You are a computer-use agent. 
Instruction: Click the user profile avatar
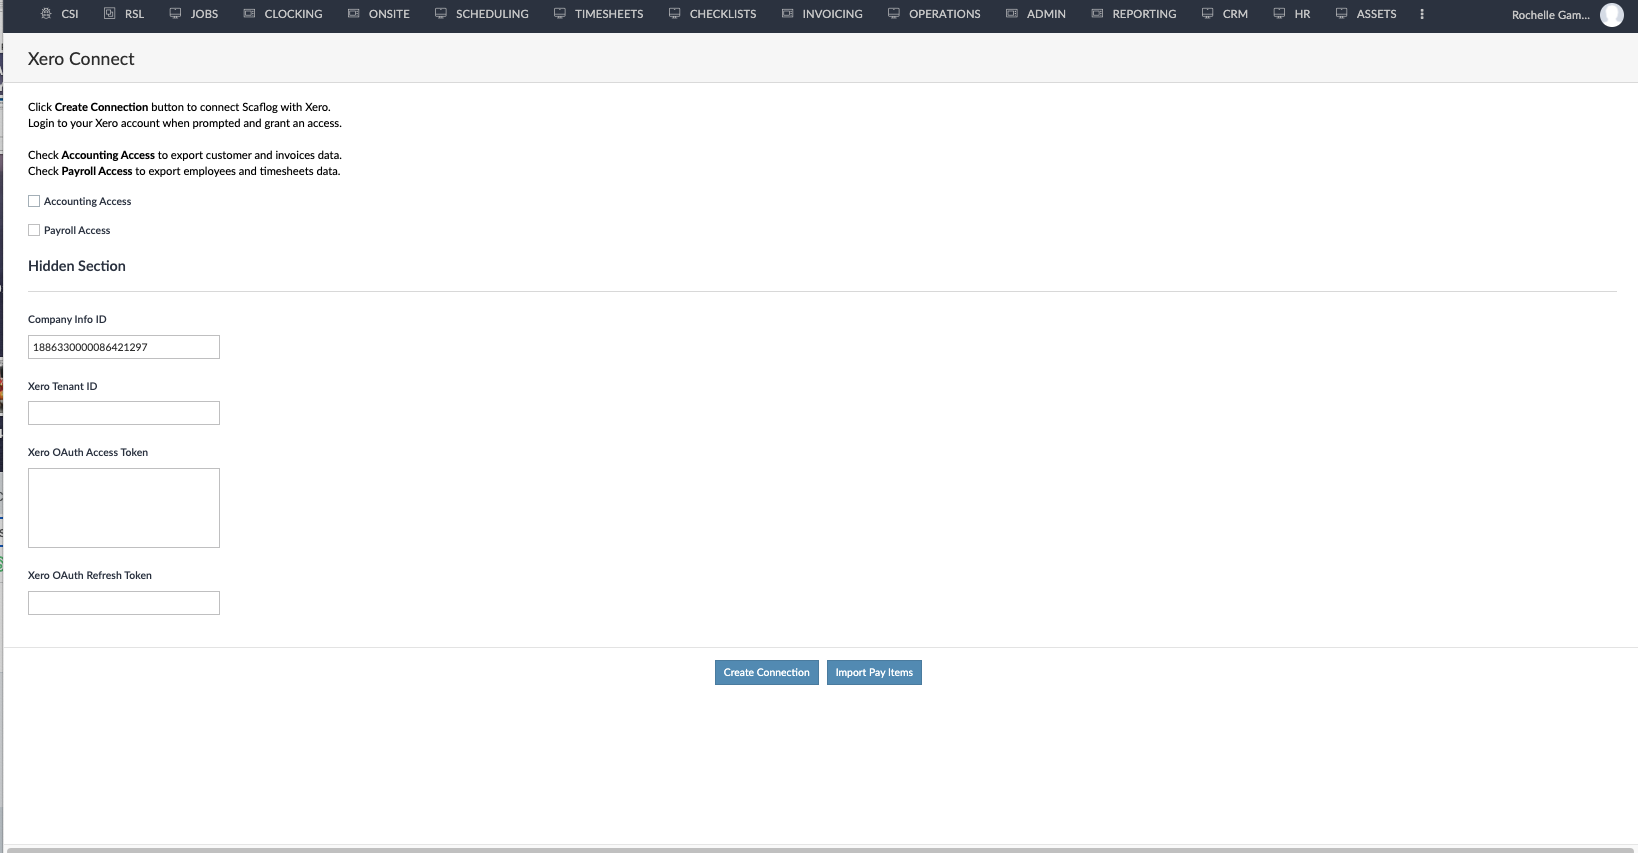pos(1611,15)
